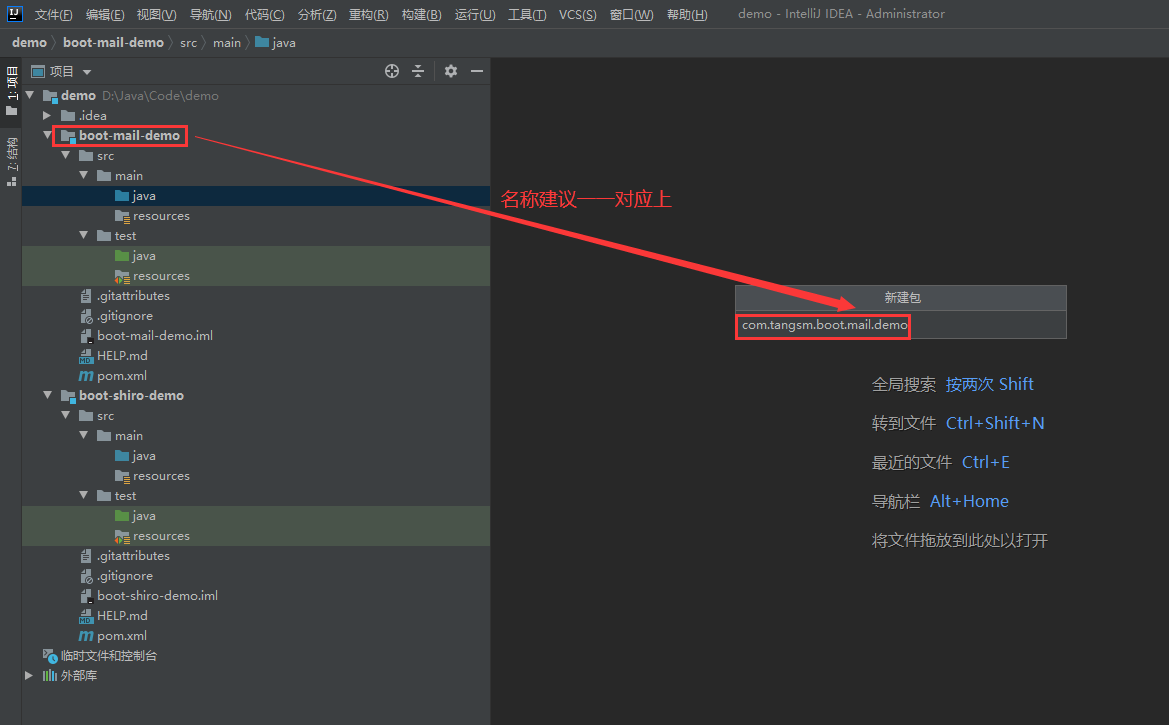1169x725 pixels.
Task: Click the 外部库 library icon
Action: tap(50, 676)
